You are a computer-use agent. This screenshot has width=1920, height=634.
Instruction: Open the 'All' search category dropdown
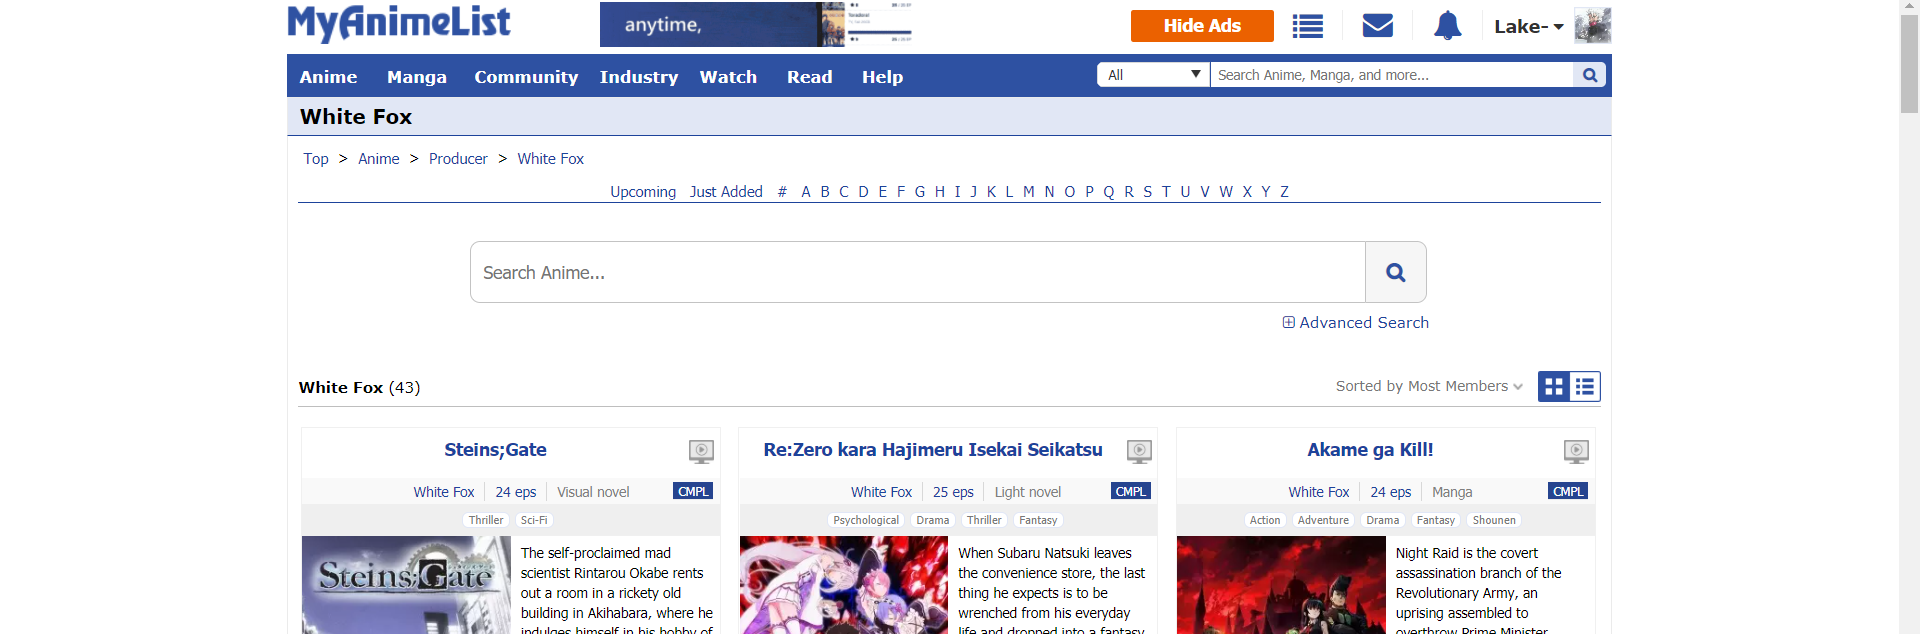point(1153,75)
